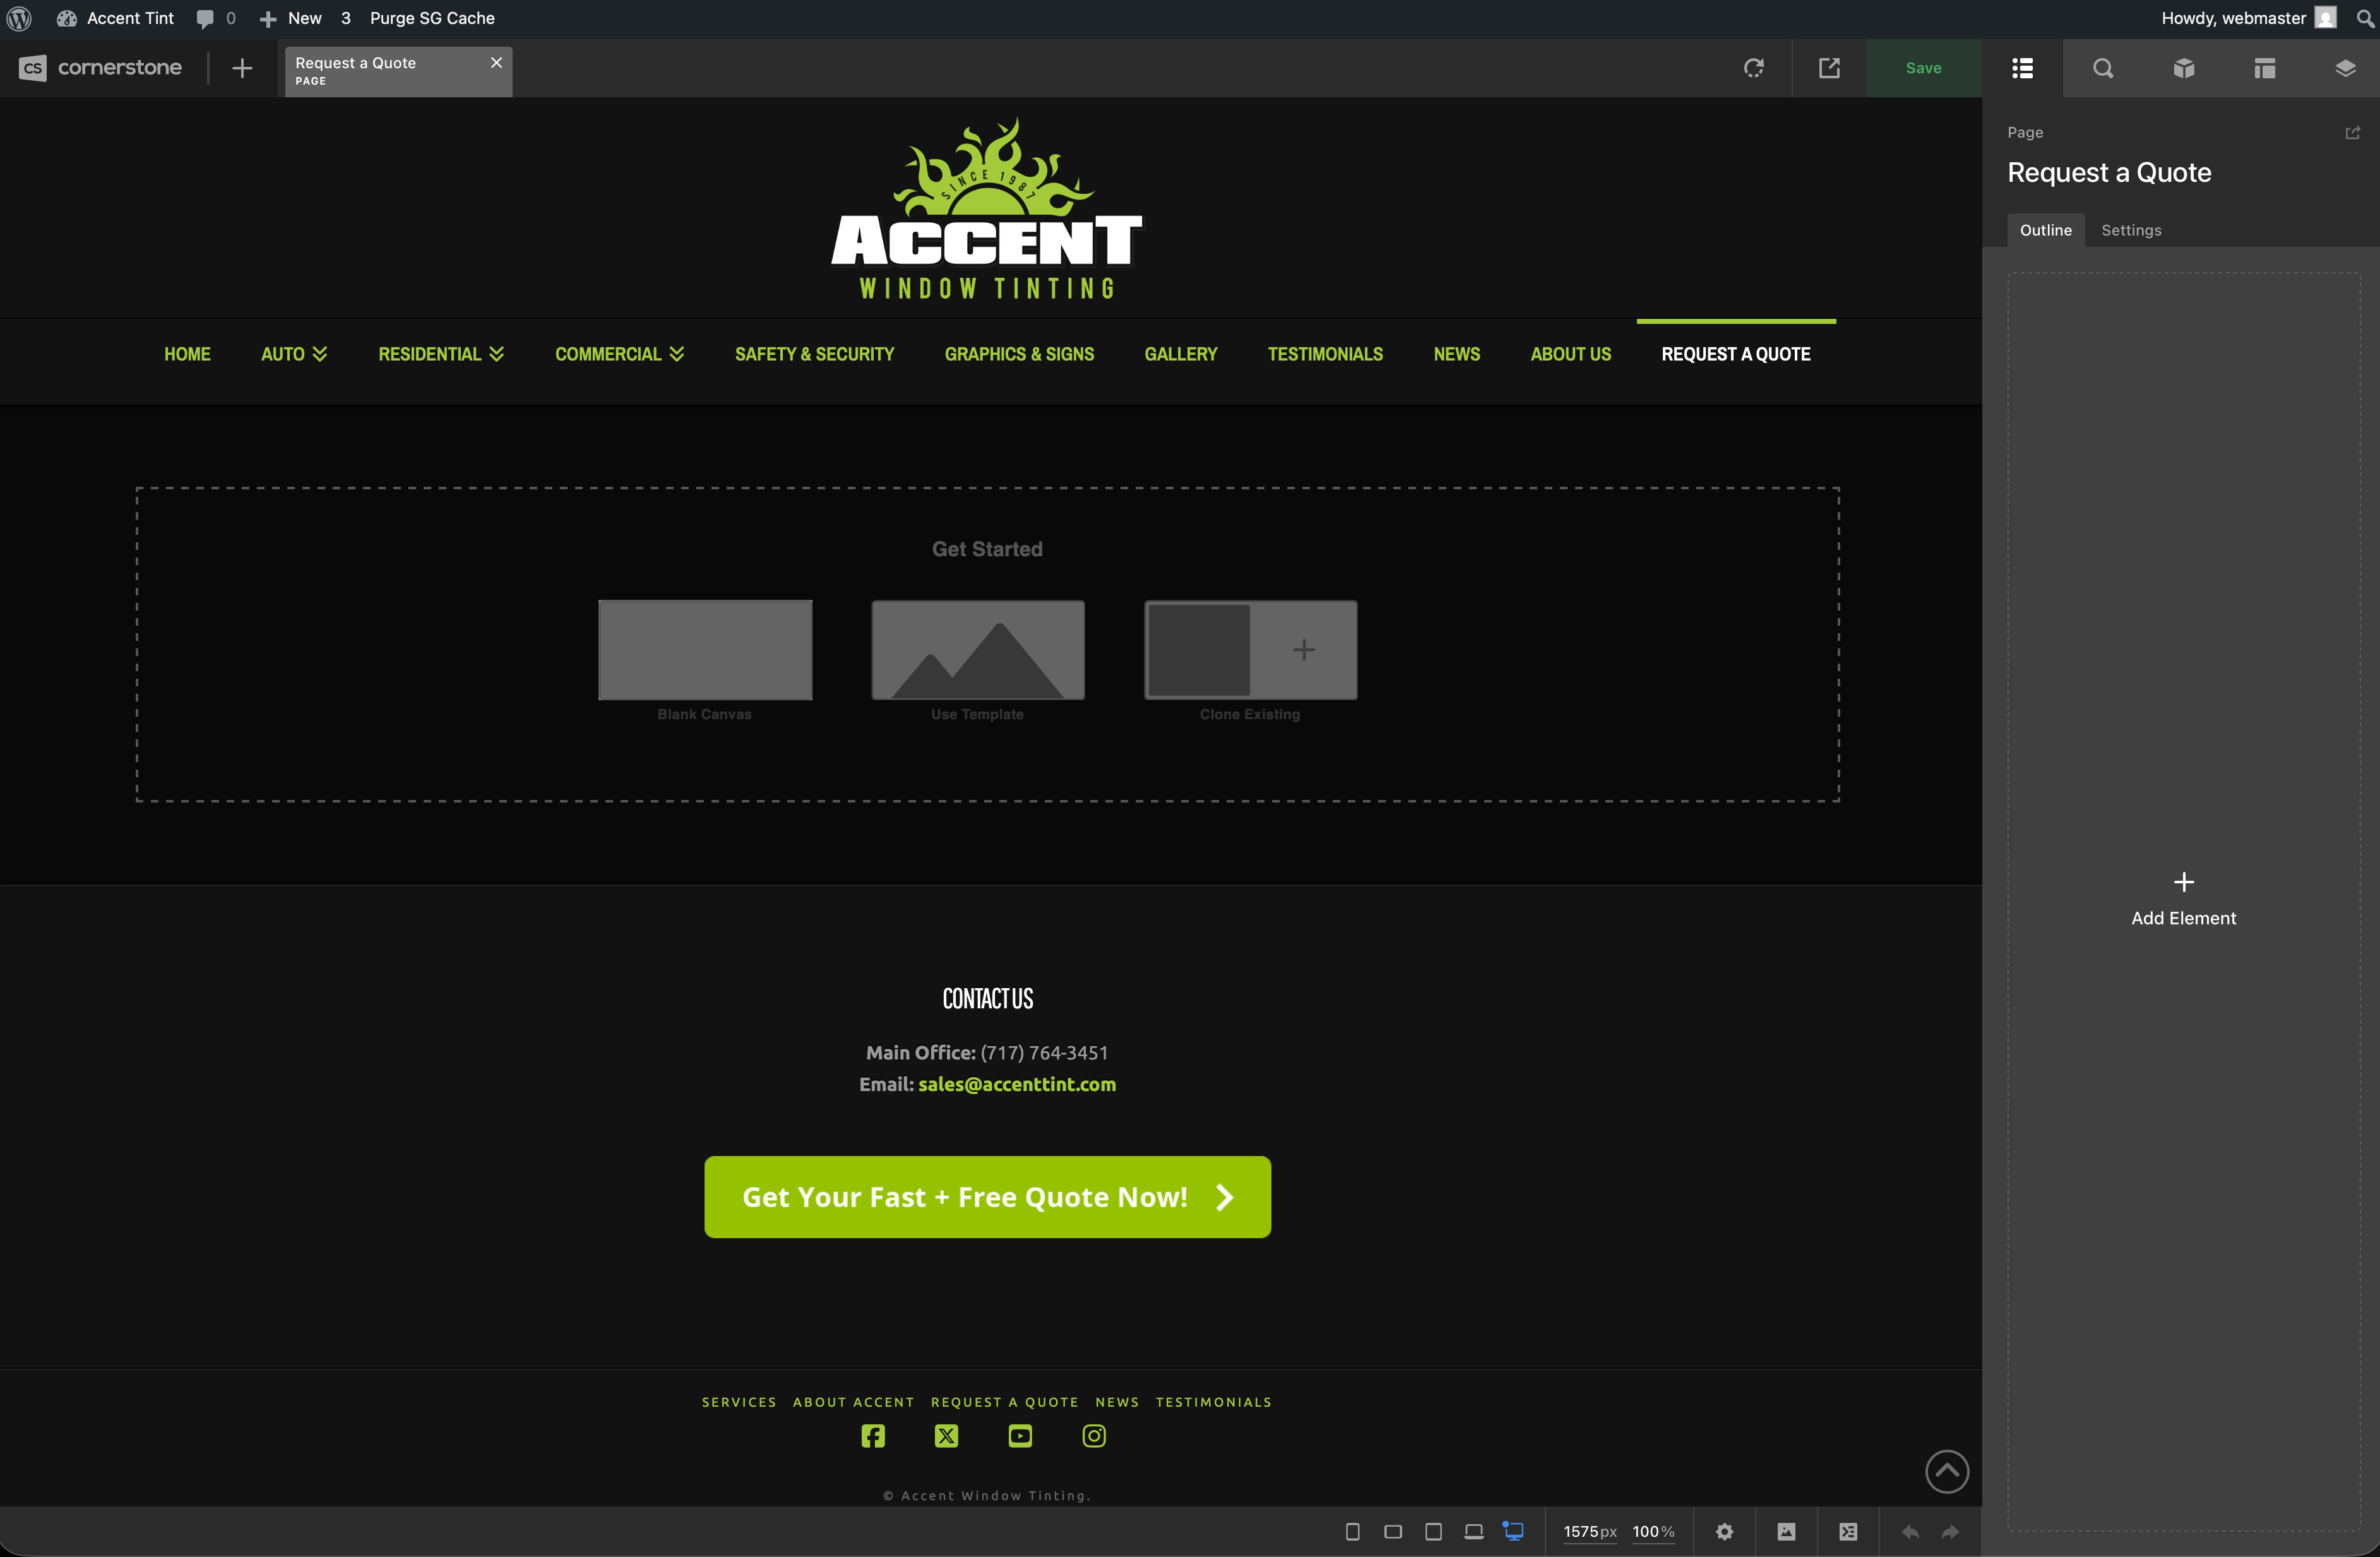Open the media image icon in bottom bar

click(x=1786, y=1531)
